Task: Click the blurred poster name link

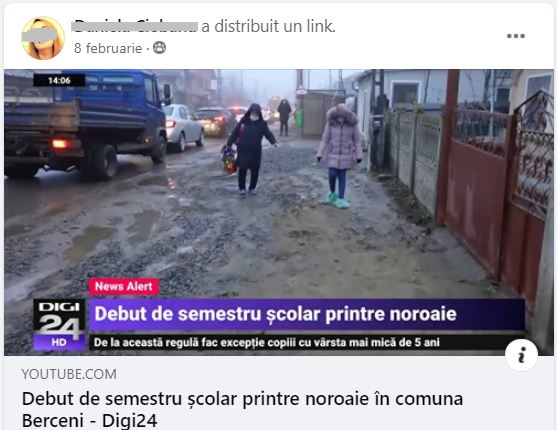Action: (135, 26)
